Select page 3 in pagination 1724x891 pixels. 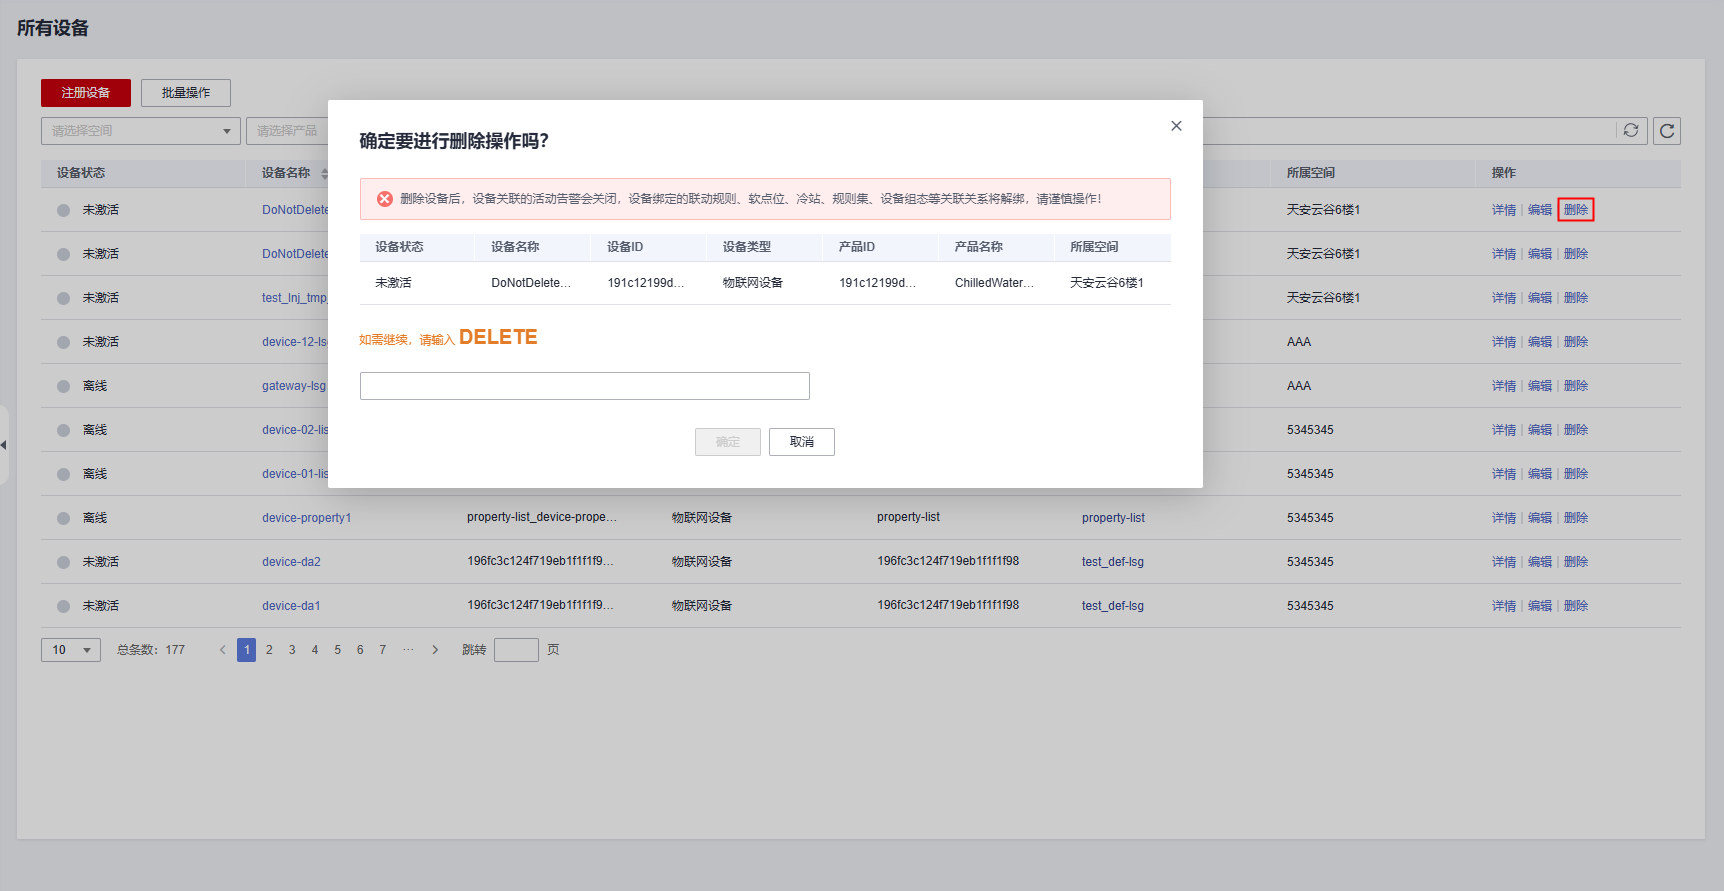click(292, 650)
